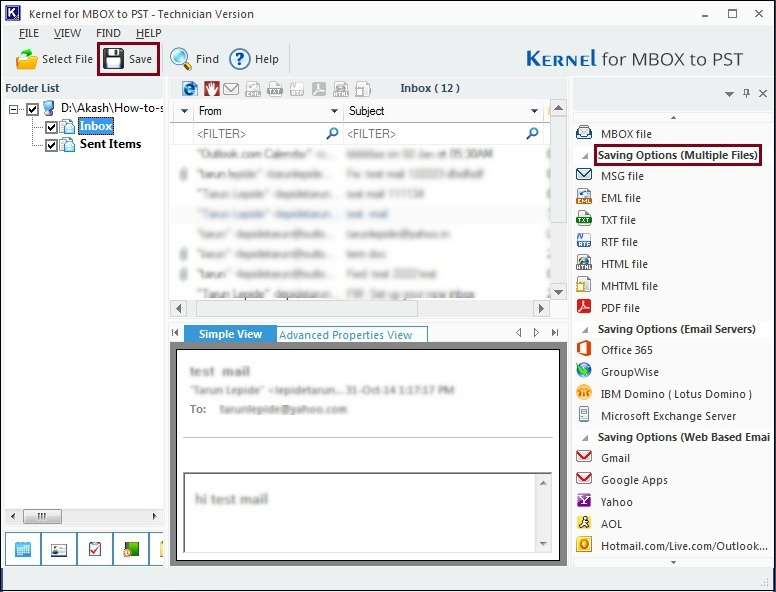Click the envelope MSG icon above the mail list
Screen dimensions: 776x592
[231, 89]
